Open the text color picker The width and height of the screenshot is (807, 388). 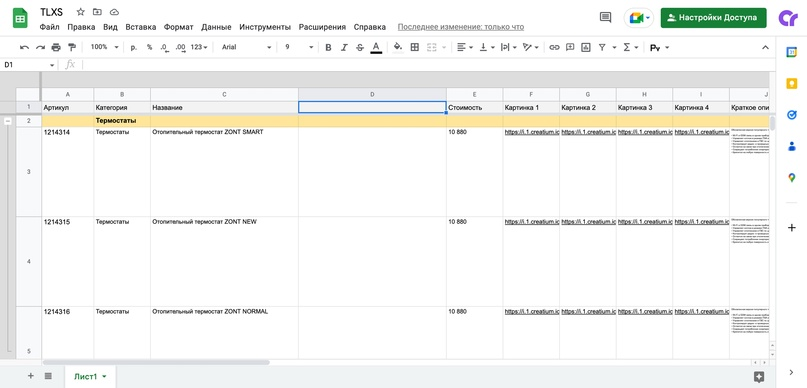376,47
